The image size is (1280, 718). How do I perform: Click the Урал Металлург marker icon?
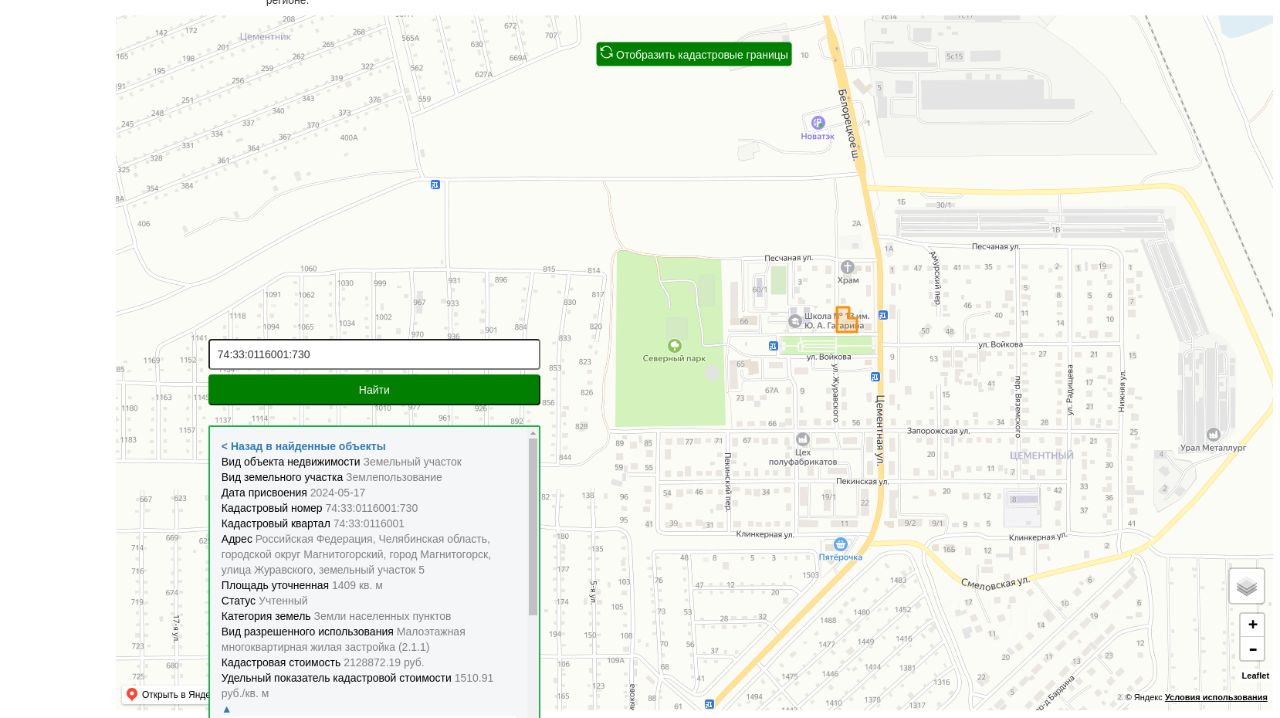(1213, 434)
